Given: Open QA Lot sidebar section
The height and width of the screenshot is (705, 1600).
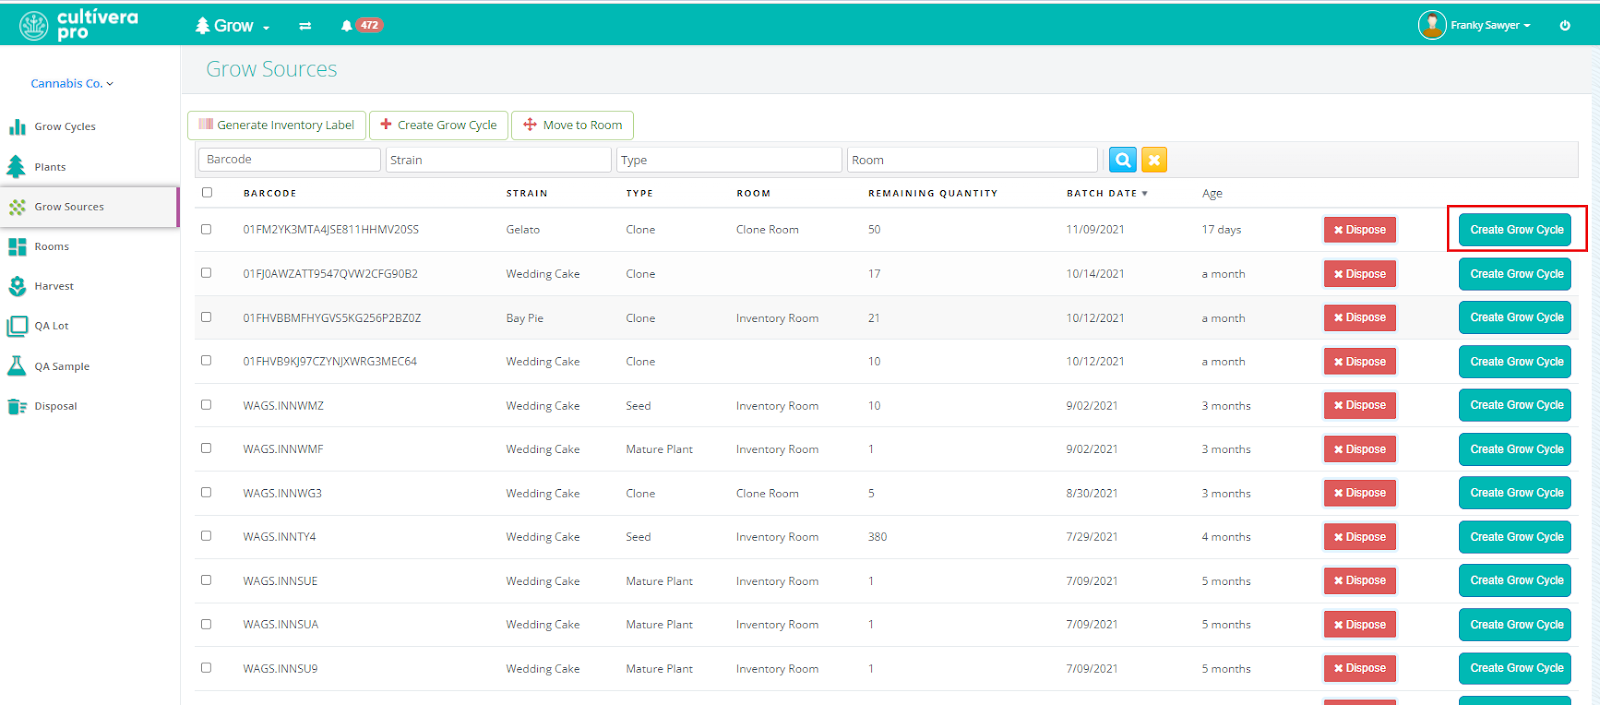Looking at the screenshot, I should pyautogui.click(x=51, y=326).
